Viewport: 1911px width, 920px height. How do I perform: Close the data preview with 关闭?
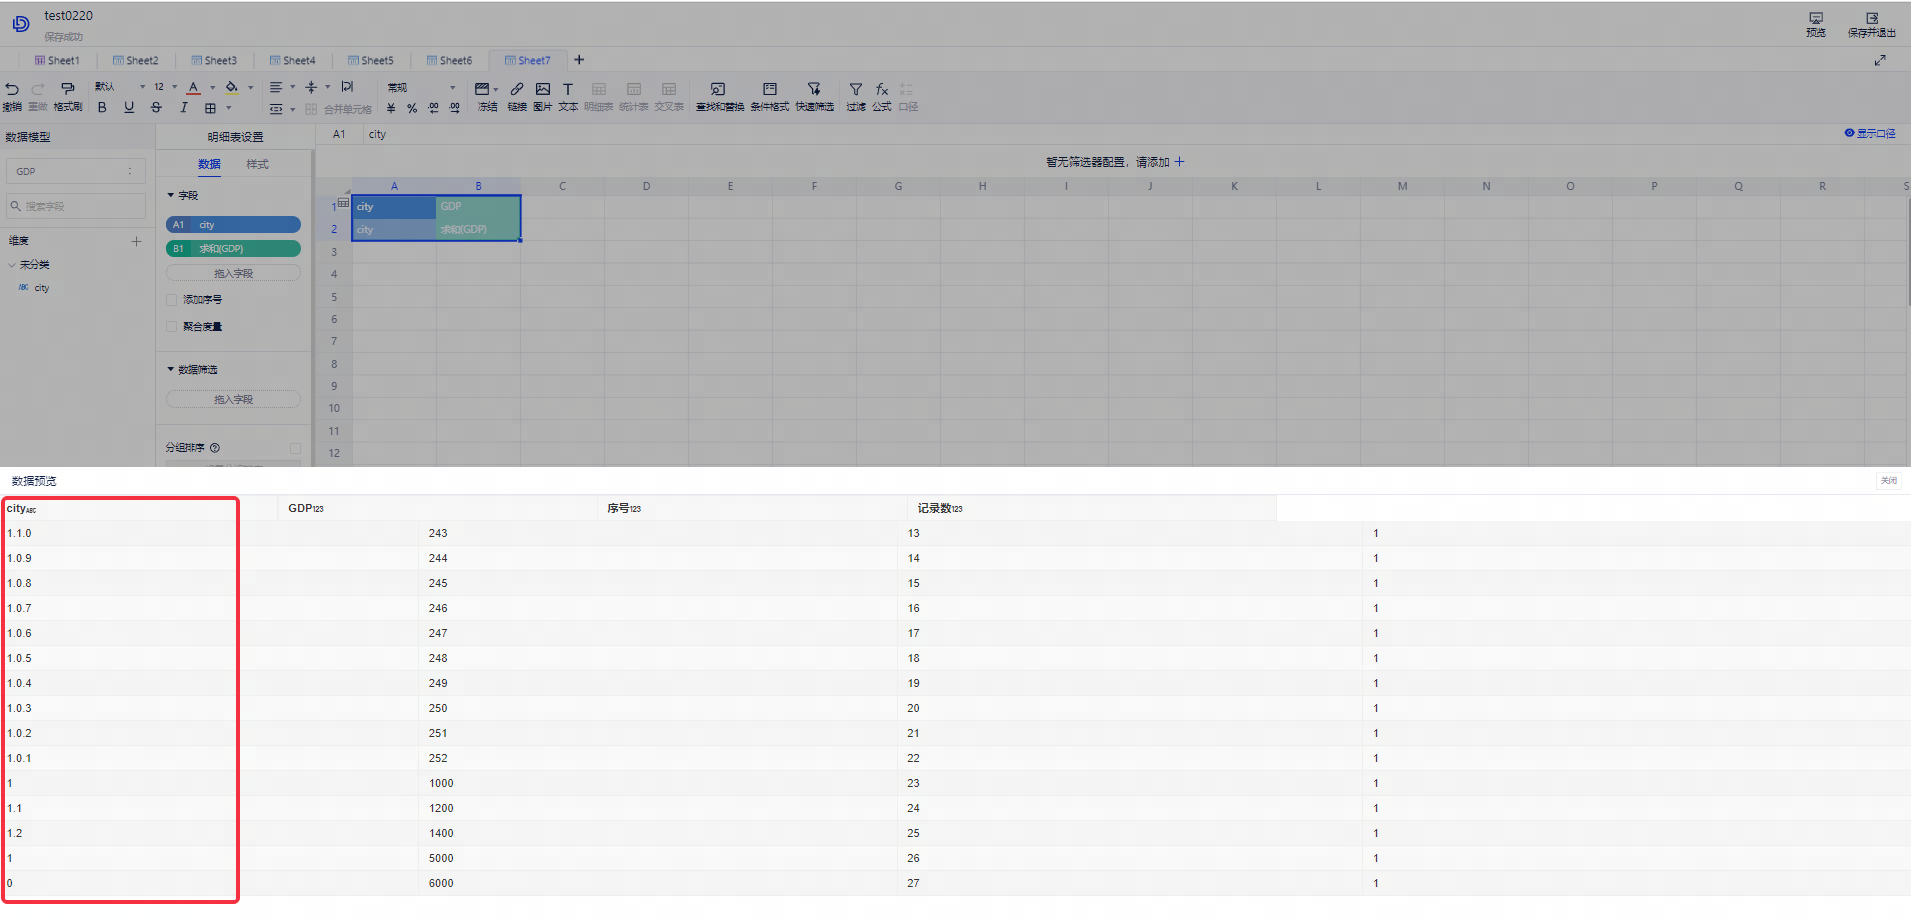pyautogui.click(x=1888, y=481)
